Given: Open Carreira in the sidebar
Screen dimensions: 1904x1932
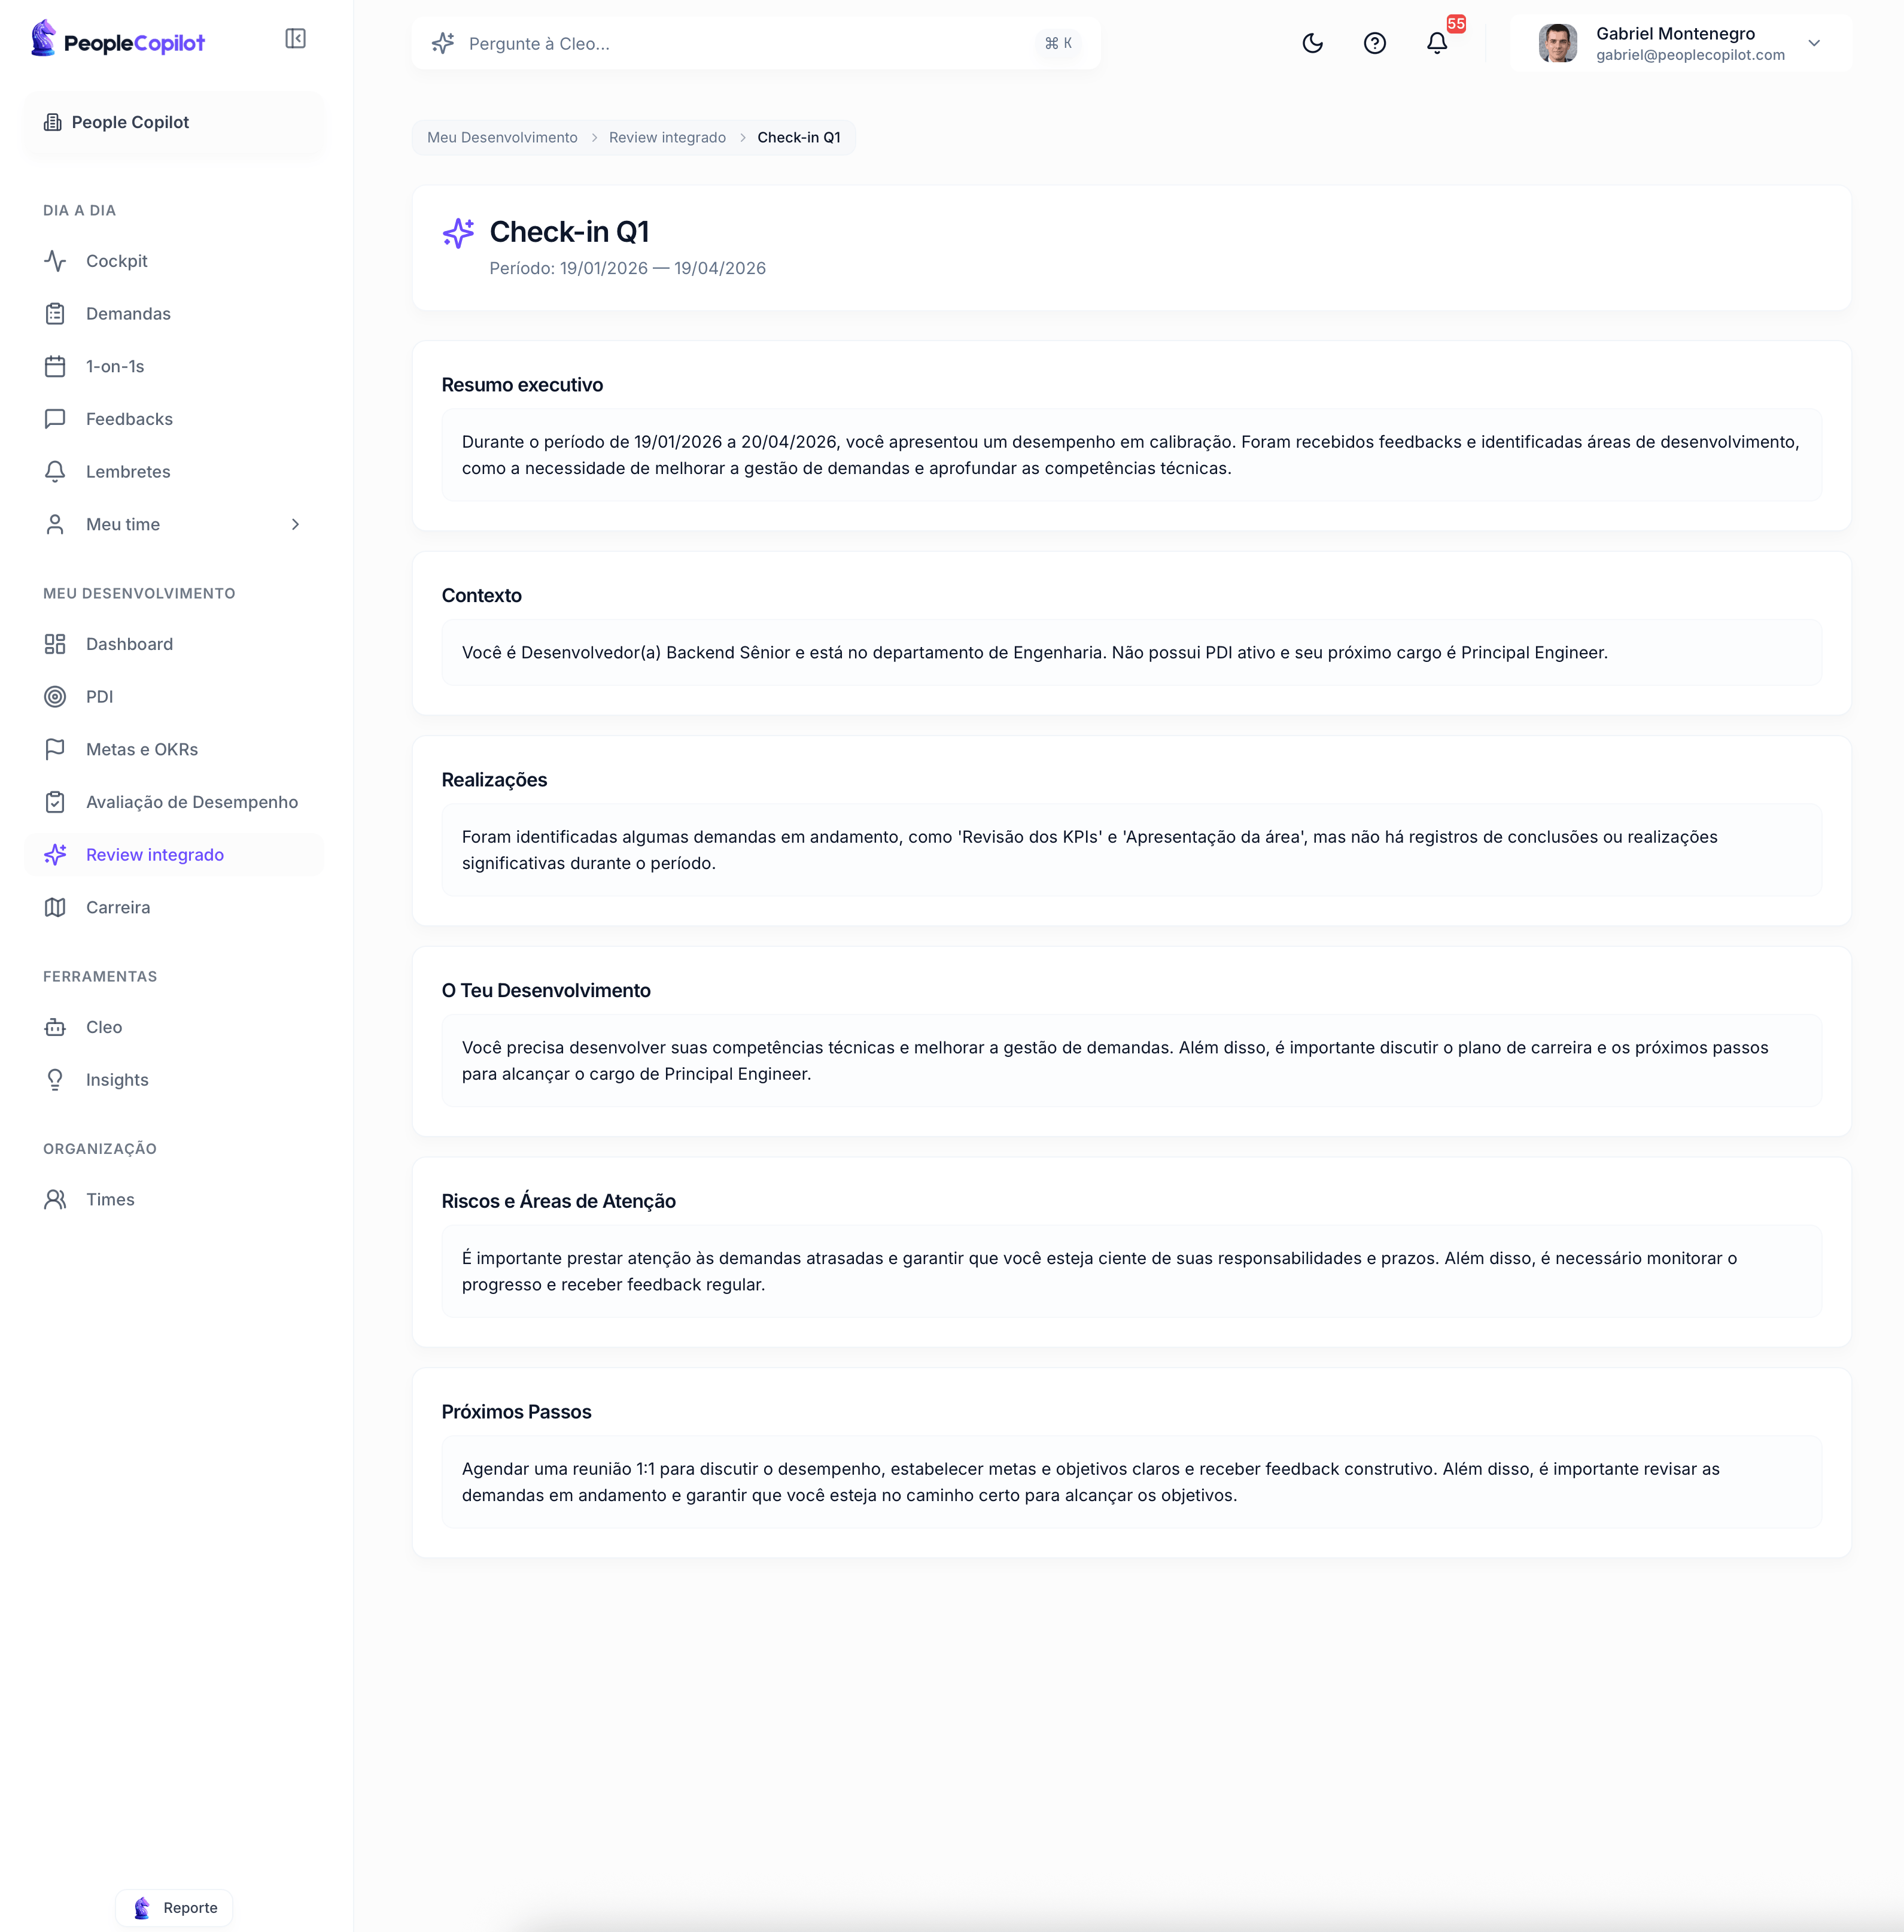Looking at the screenshot, I should coord(174,907).
